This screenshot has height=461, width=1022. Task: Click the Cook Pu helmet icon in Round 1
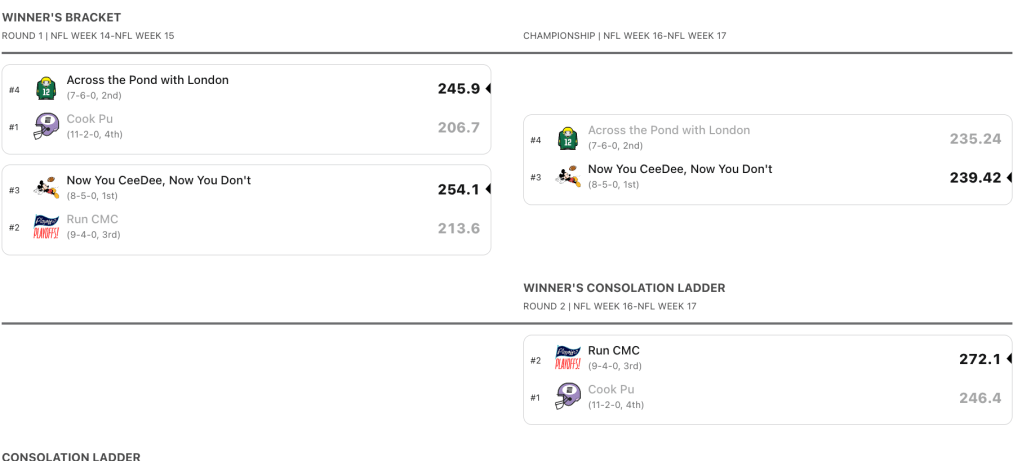click(46, 126)
